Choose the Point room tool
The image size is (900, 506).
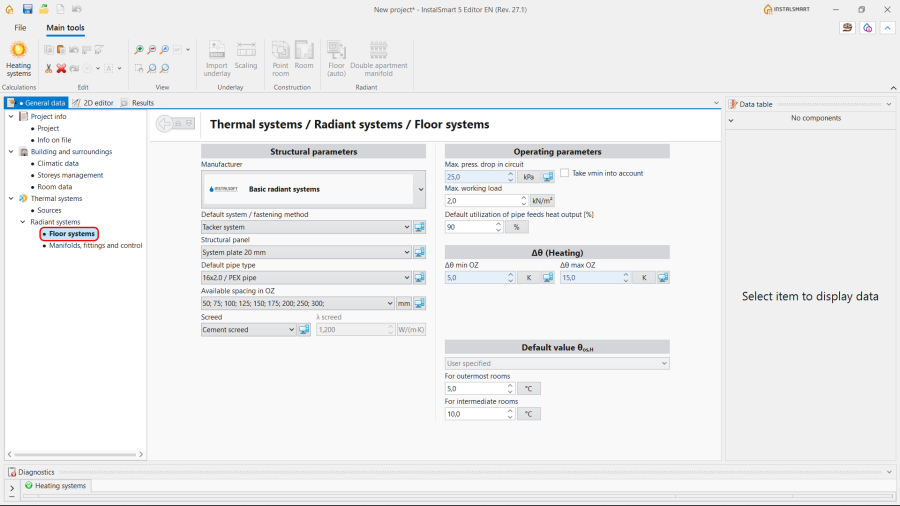(281, 59)
